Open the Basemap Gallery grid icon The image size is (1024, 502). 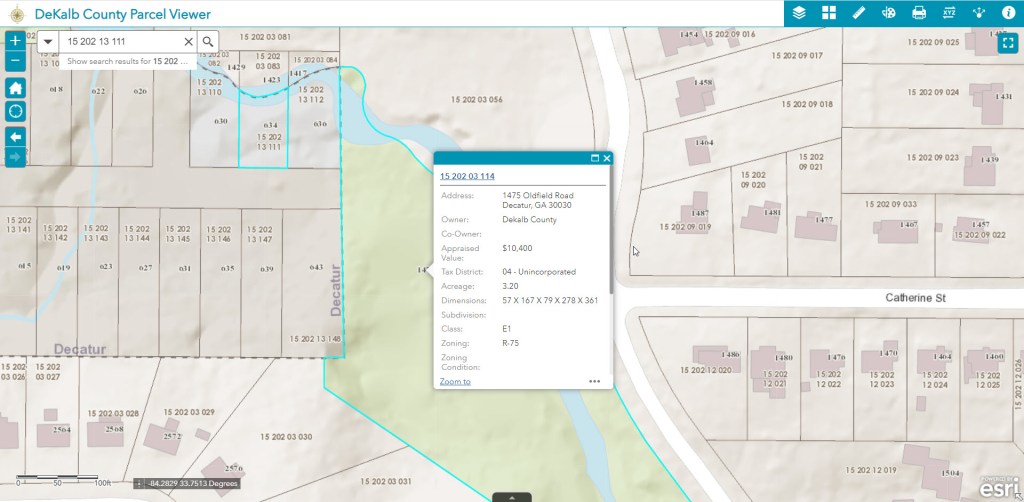click(829, 13)
